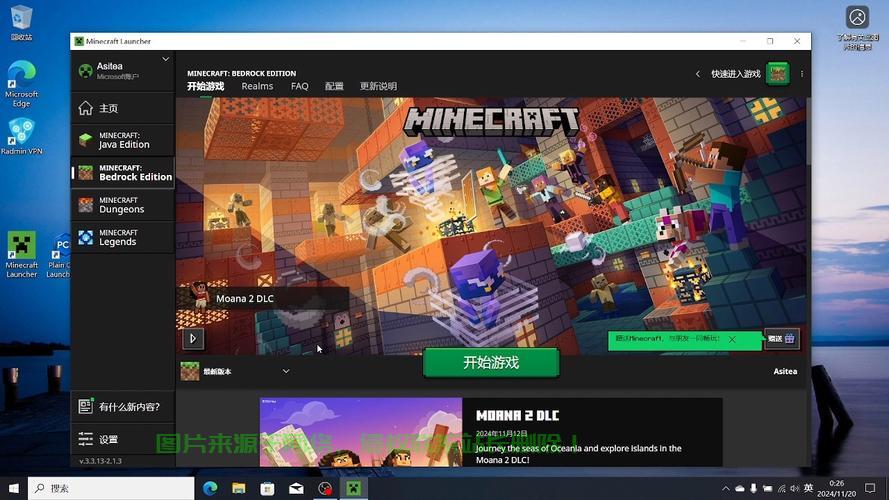Dismiss the green gift tooltip
The image size is (889, 500).
point(732,340)
